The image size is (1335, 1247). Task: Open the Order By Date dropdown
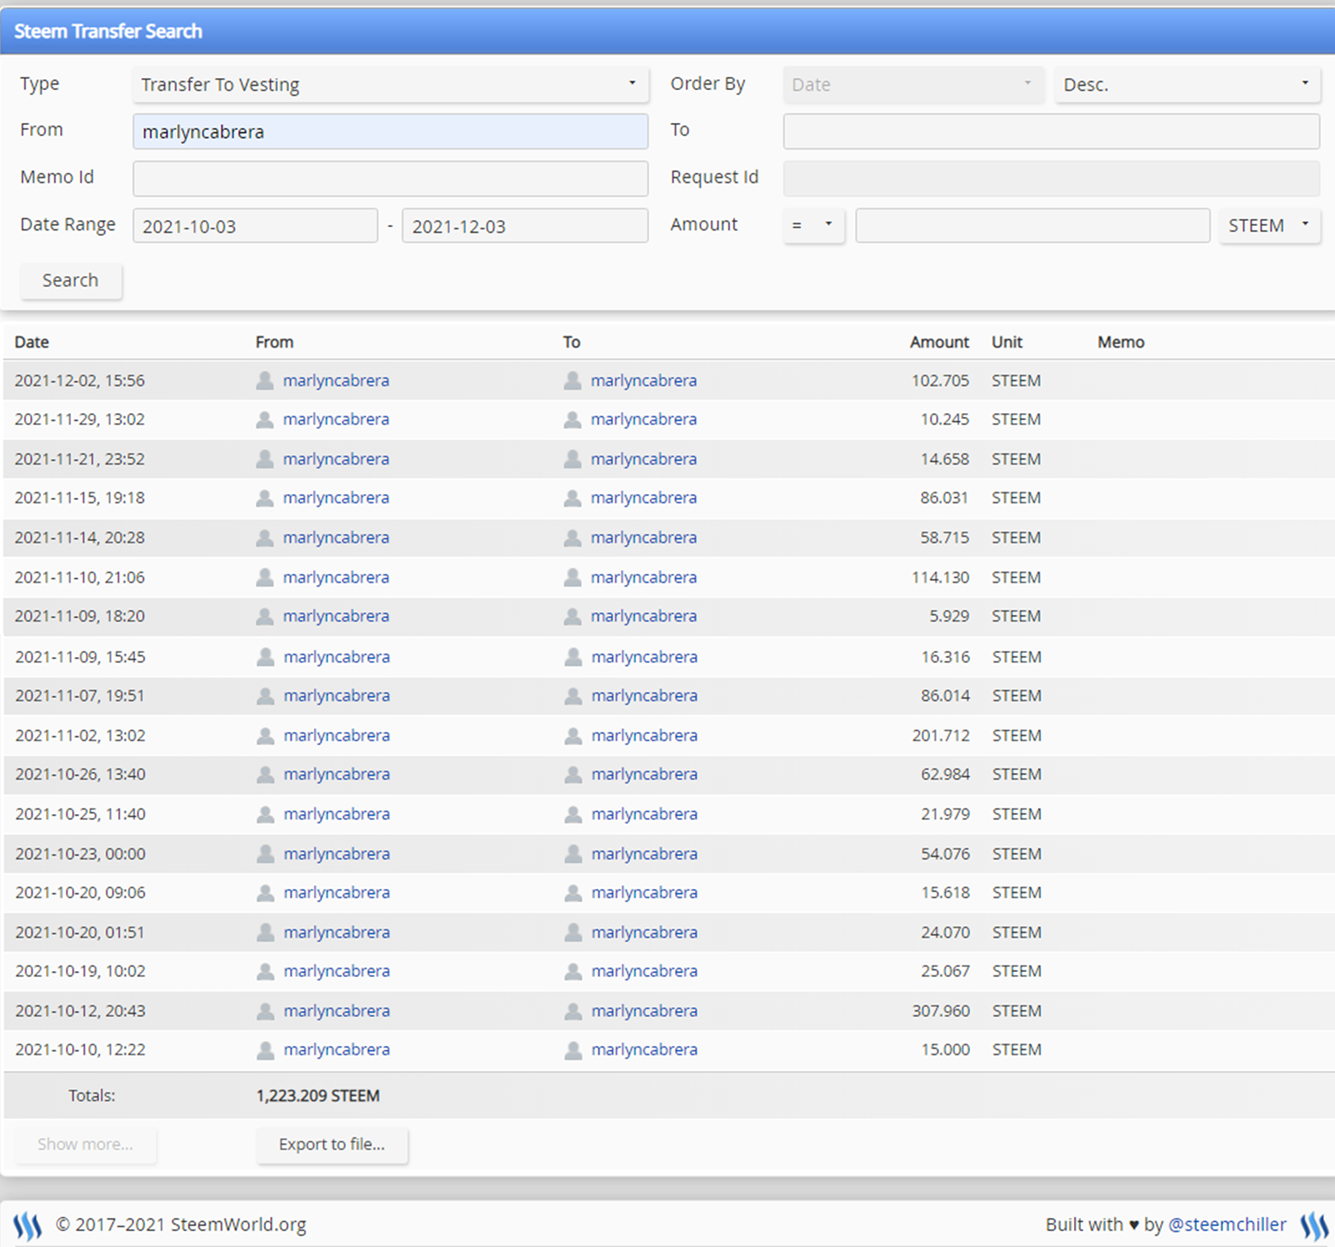[x=913, y=85]
